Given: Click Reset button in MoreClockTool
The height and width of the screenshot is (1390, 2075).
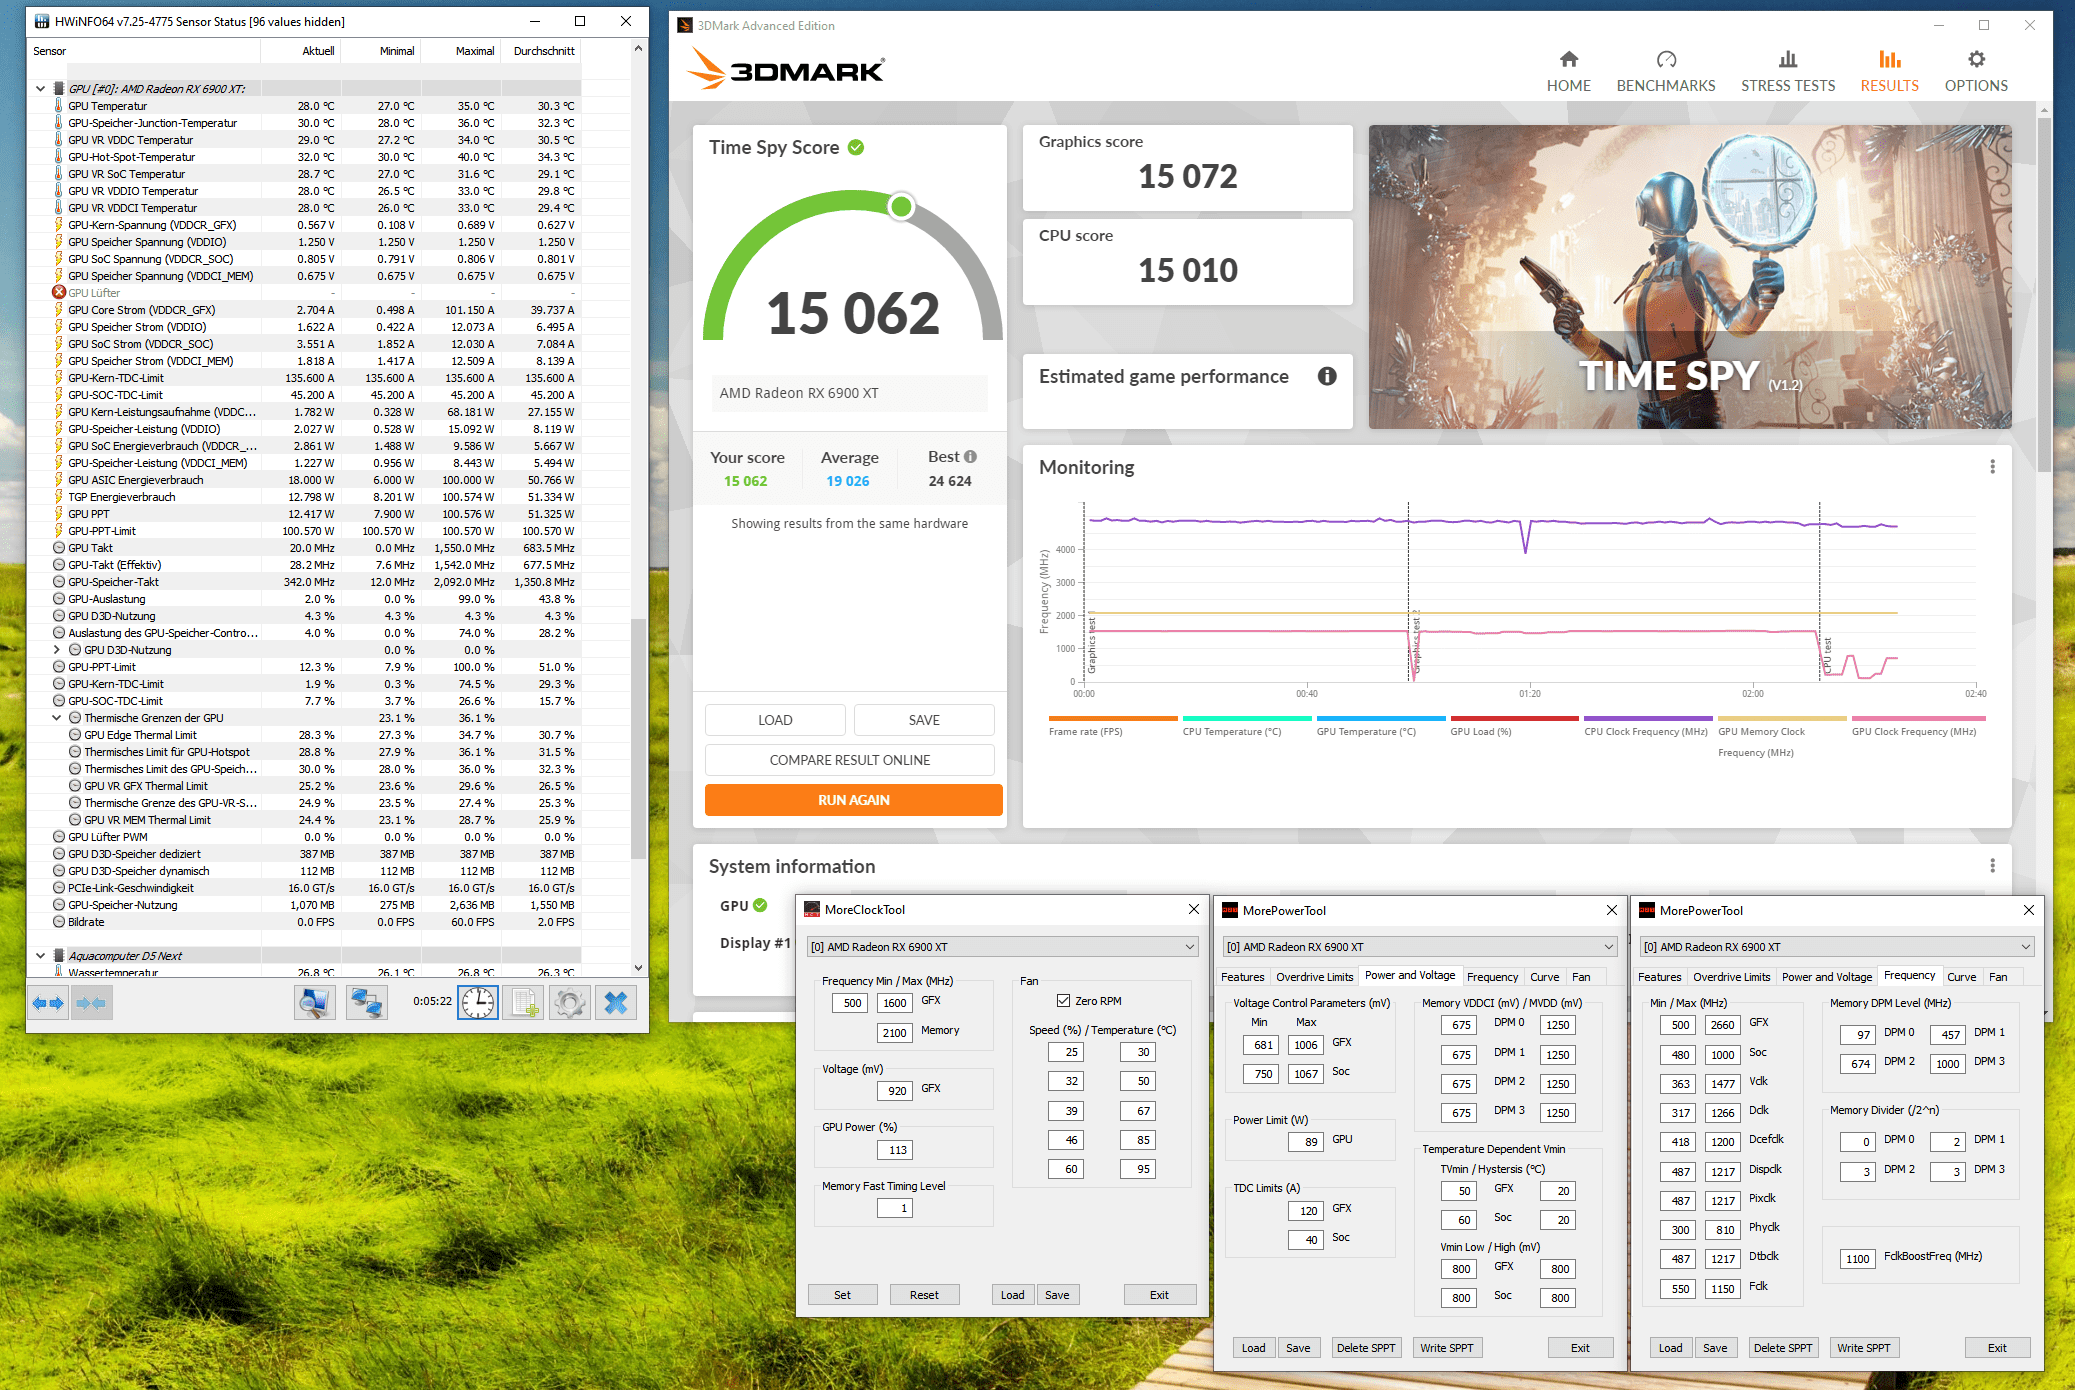Looking at the screenshot, I should [x=924, y=1295].
